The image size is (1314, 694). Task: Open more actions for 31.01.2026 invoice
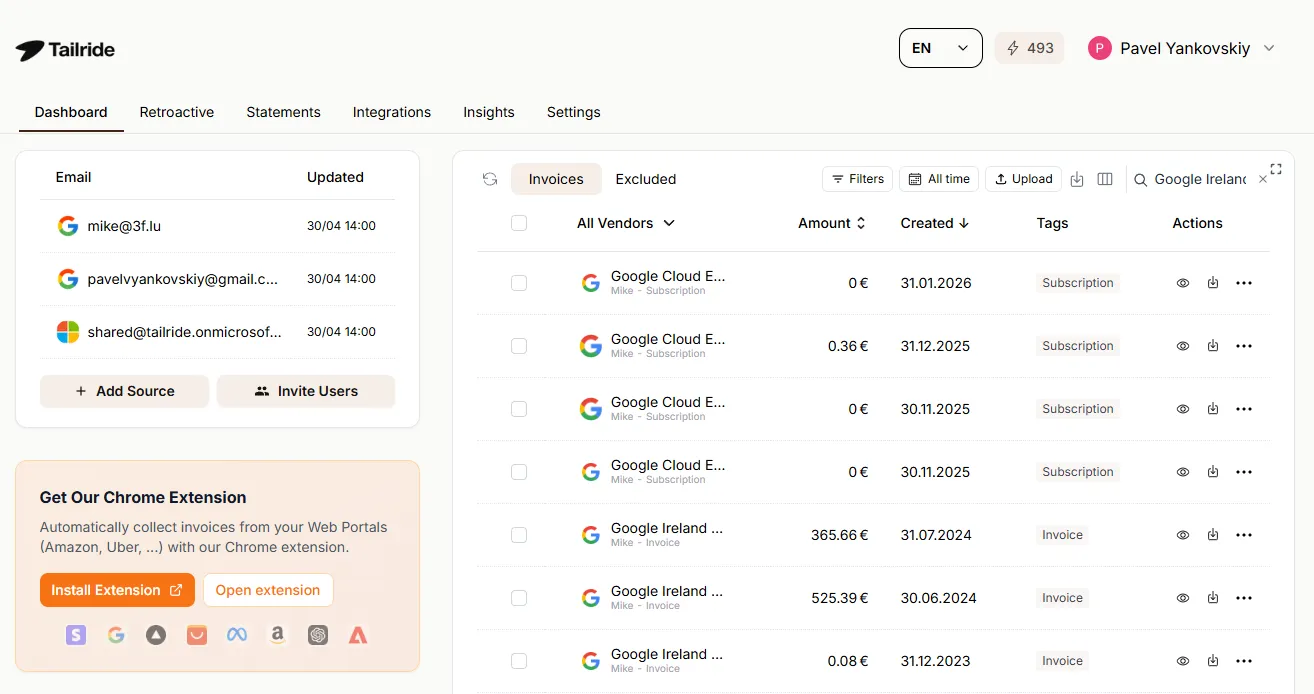(x=1244, y=283)
